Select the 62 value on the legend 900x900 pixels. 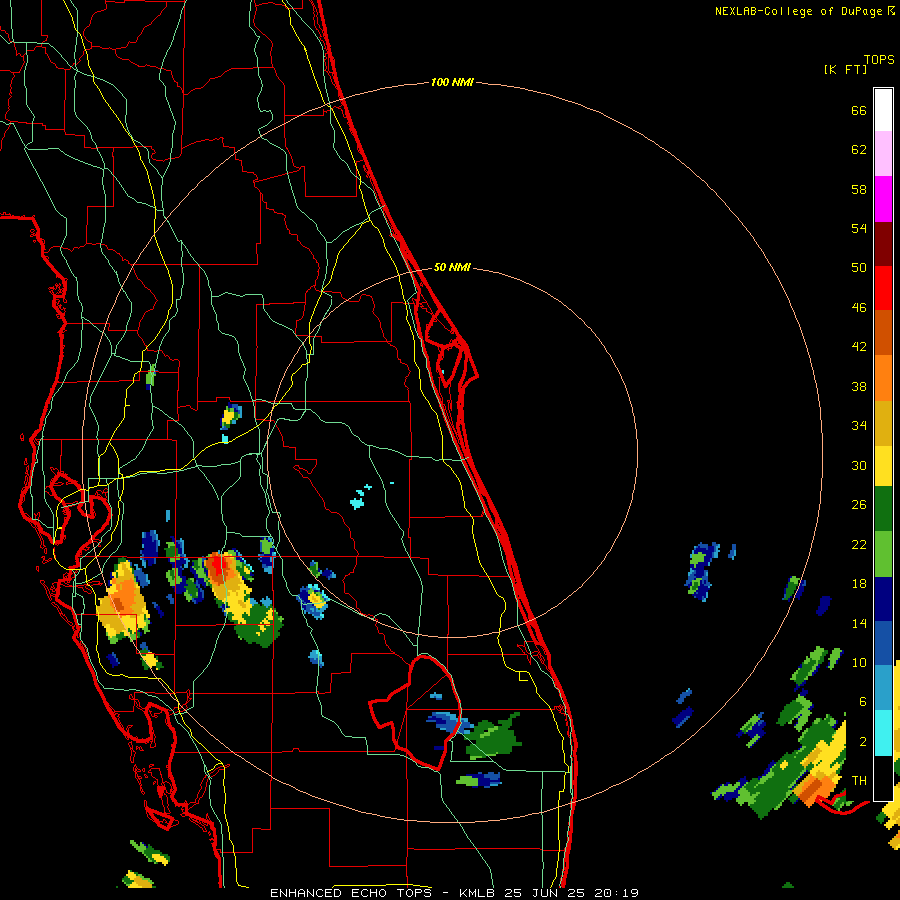click(859, 150)
